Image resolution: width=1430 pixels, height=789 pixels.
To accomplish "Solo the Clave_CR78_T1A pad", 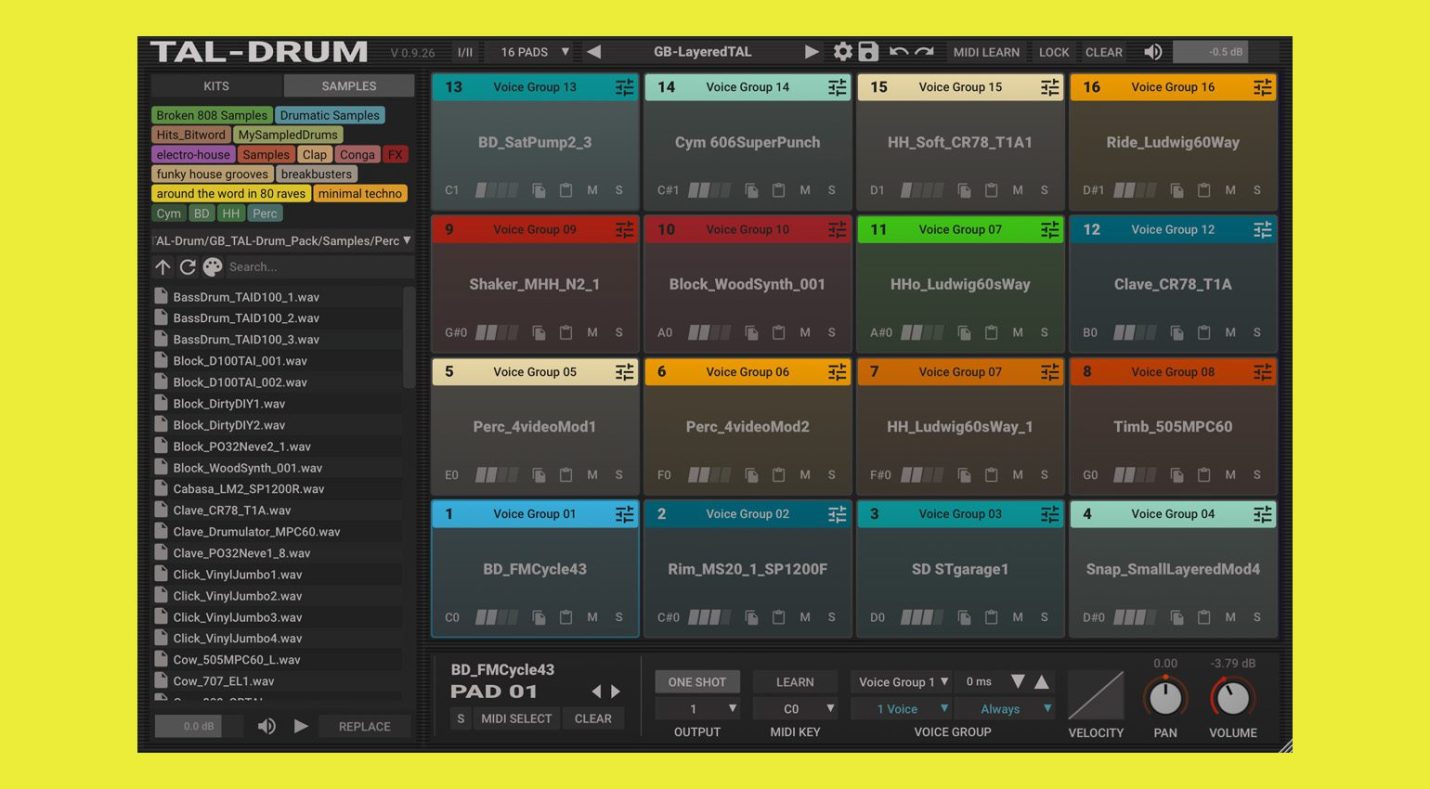I will click(x=1258, y=332).
